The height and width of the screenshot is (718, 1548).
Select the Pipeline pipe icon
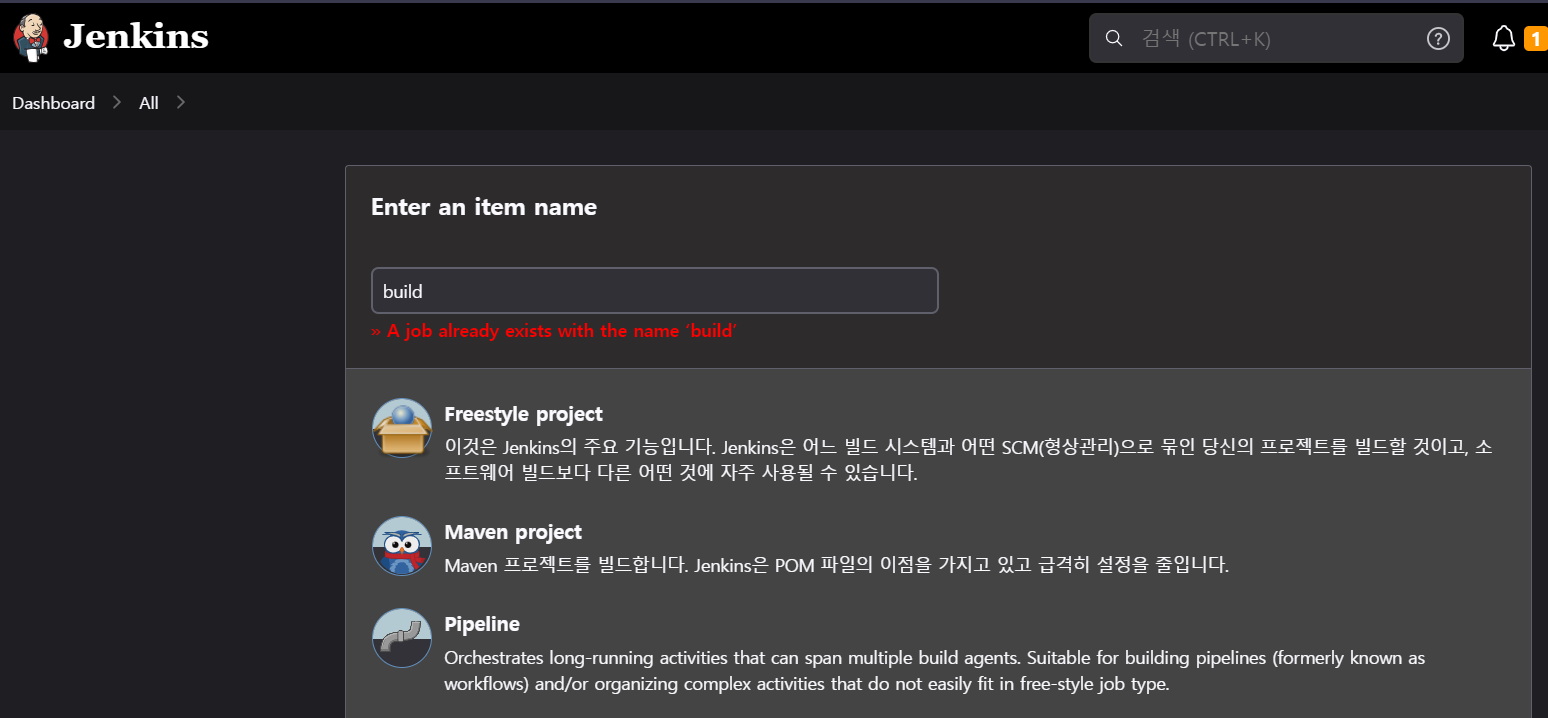pyautogui.click(x=402, y=638)
